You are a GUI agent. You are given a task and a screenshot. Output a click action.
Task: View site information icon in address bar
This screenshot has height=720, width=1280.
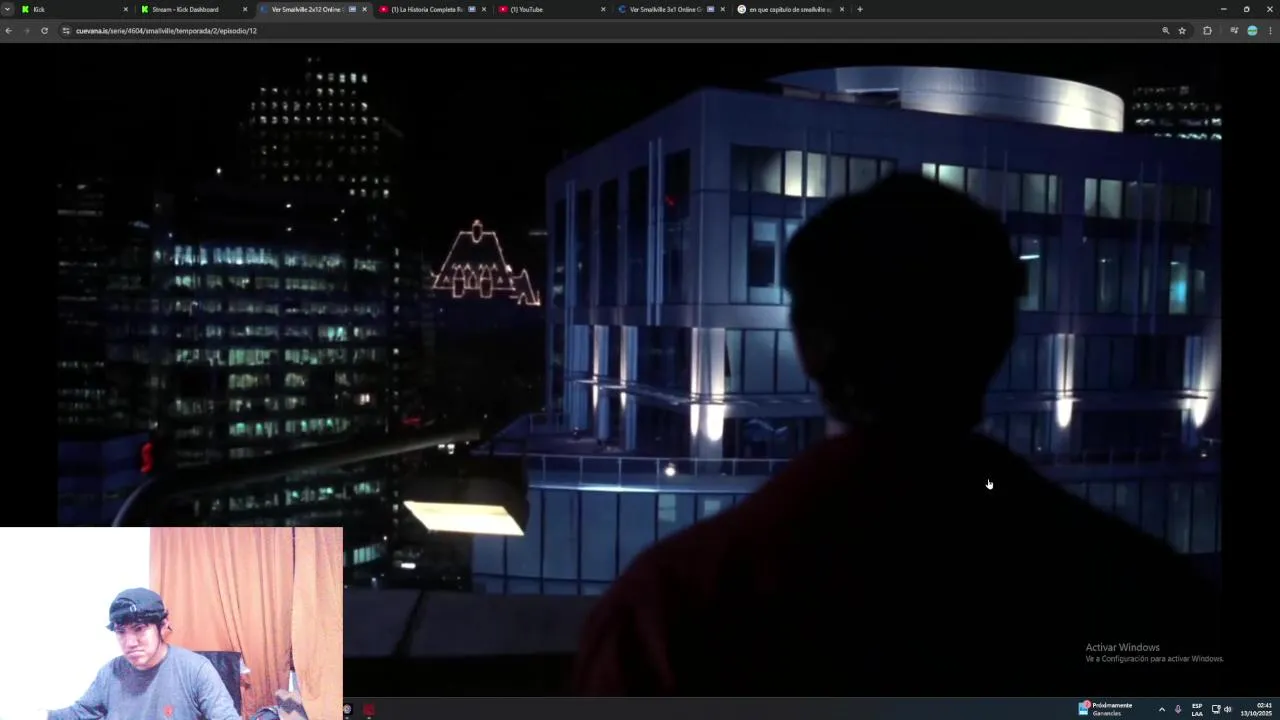click(66, 31)
